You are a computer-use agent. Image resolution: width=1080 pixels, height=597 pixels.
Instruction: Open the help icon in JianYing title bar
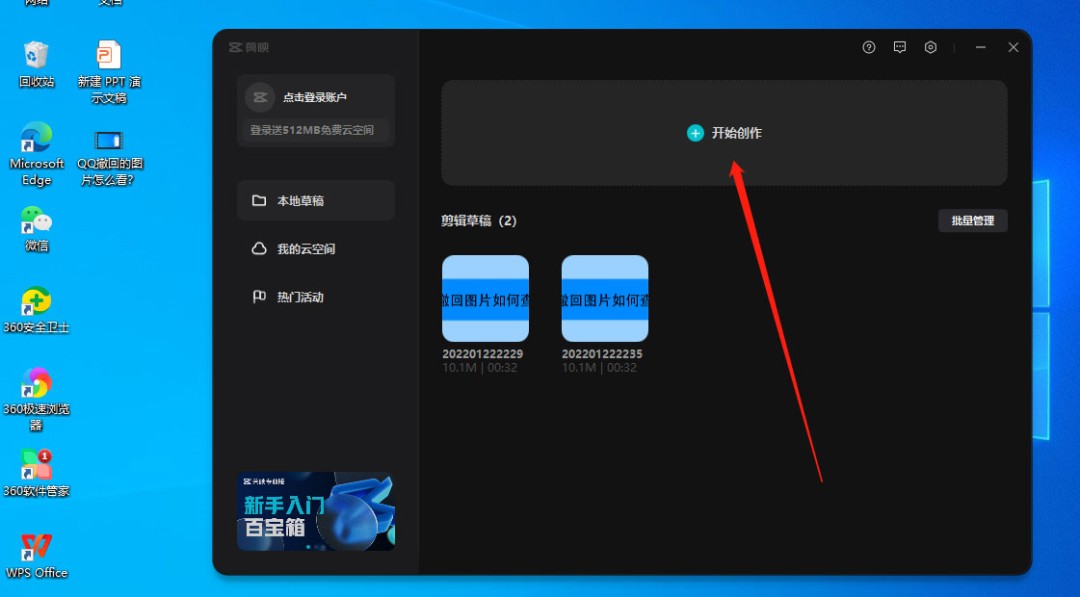click(869, 48)
